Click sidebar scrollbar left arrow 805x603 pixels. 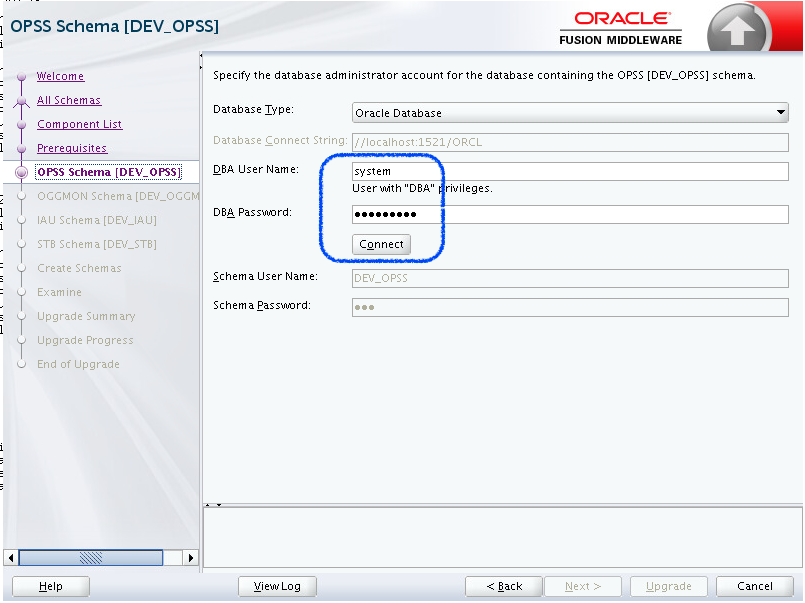point(11,557)
